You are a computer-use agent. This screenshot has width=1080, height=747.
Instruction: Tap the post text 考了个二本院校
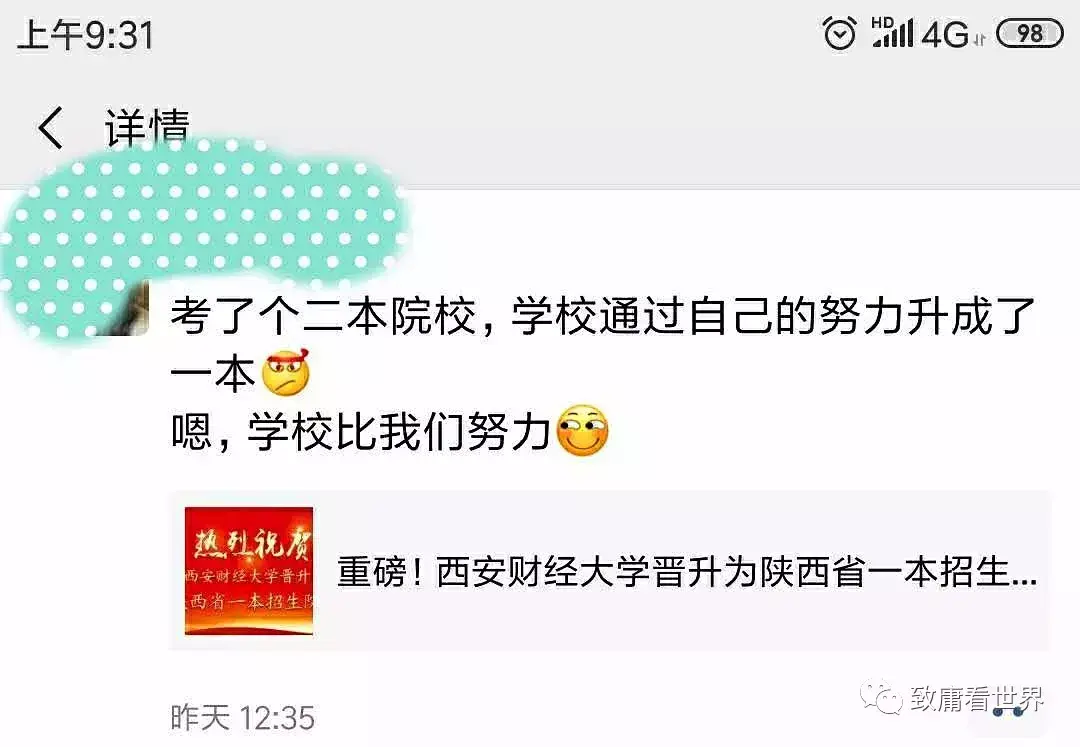(x=323, y=316)
